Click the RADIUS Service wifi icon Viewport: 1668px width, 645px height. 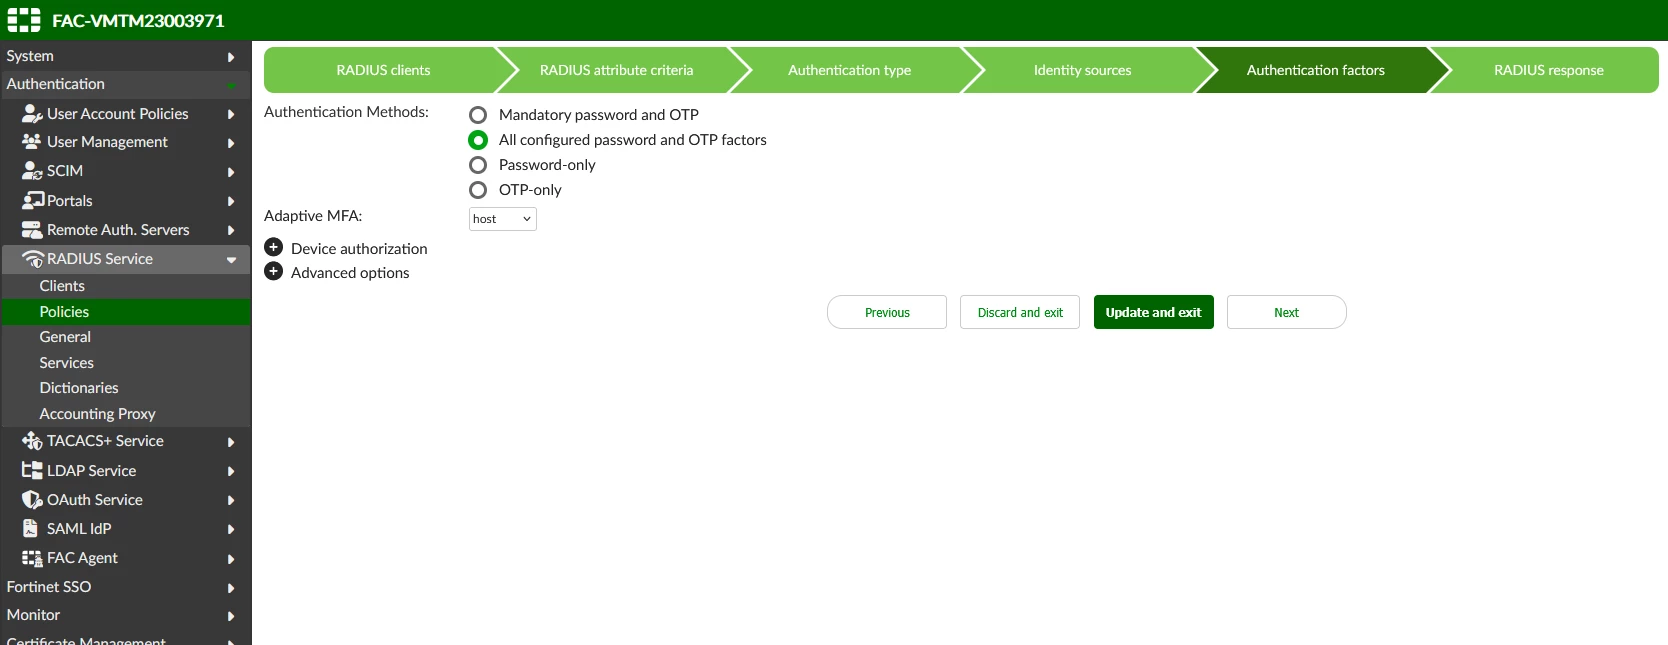pos(32,259)
